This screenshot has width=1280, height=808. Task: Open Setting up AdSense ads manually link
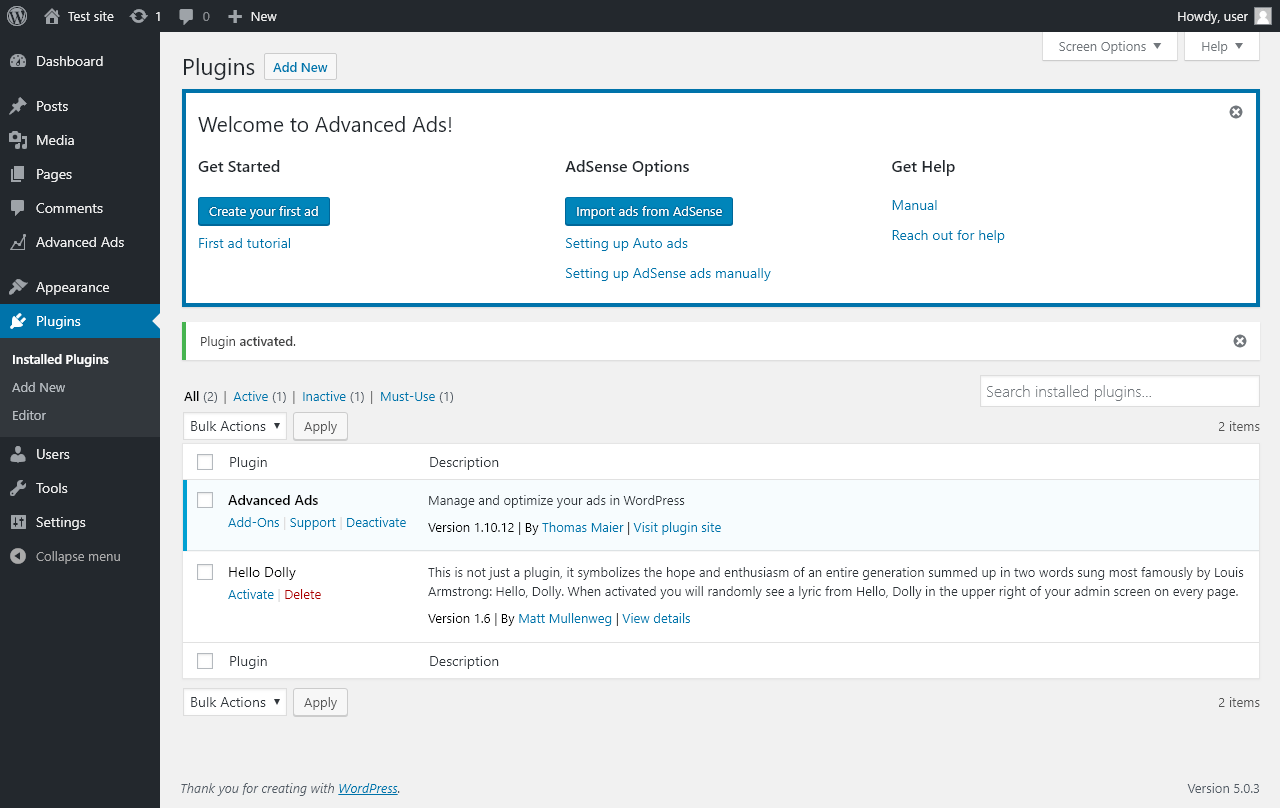668,273
